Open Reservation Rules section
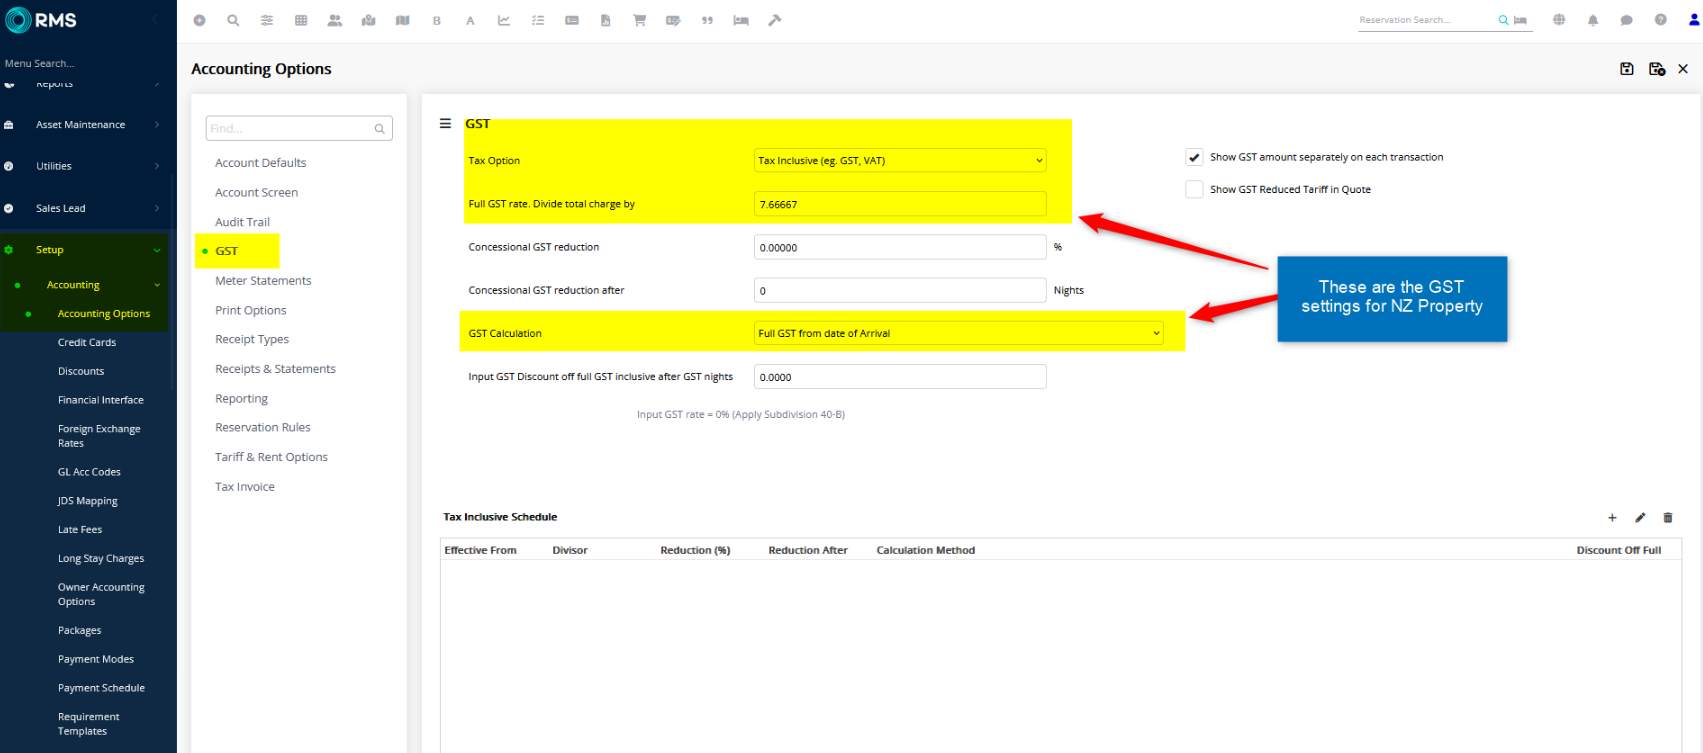This screenshot has height=753, width=1703. point(263,428)
